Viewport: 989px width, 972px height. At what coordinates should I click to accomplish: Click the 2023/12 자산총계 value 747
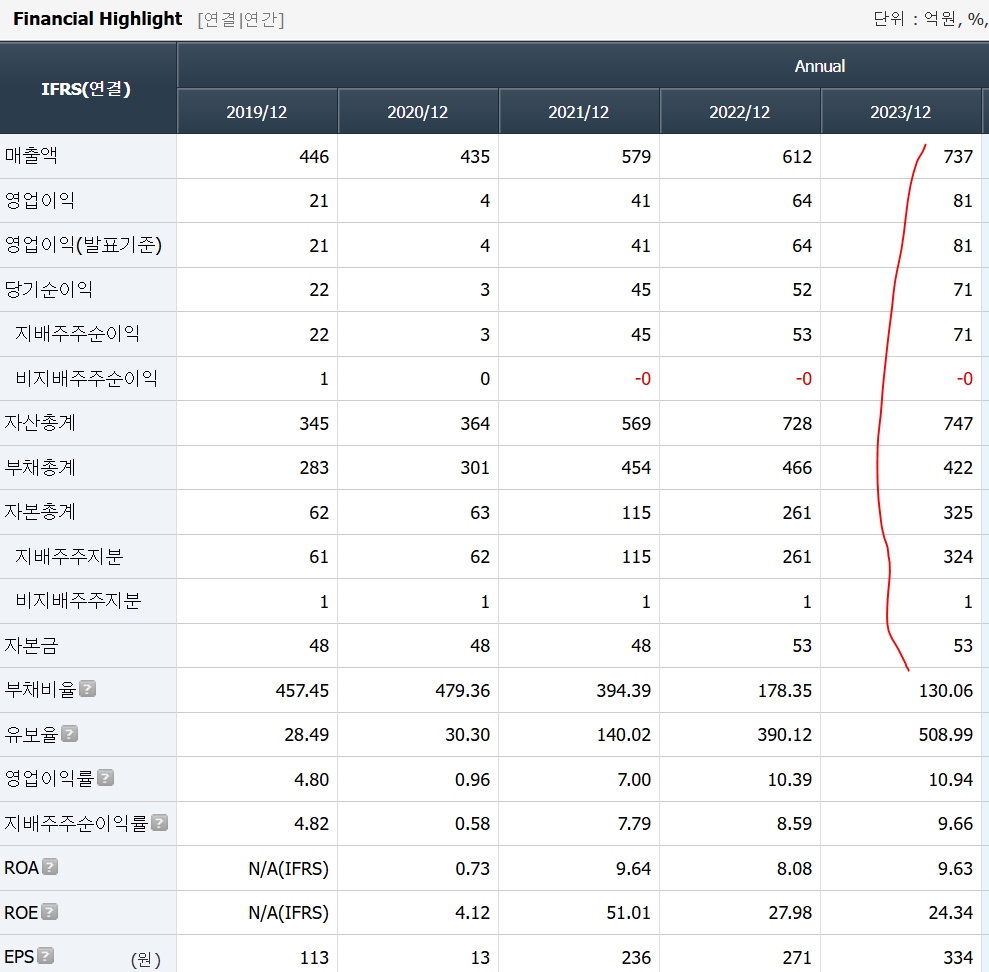(x=957, y=424)
